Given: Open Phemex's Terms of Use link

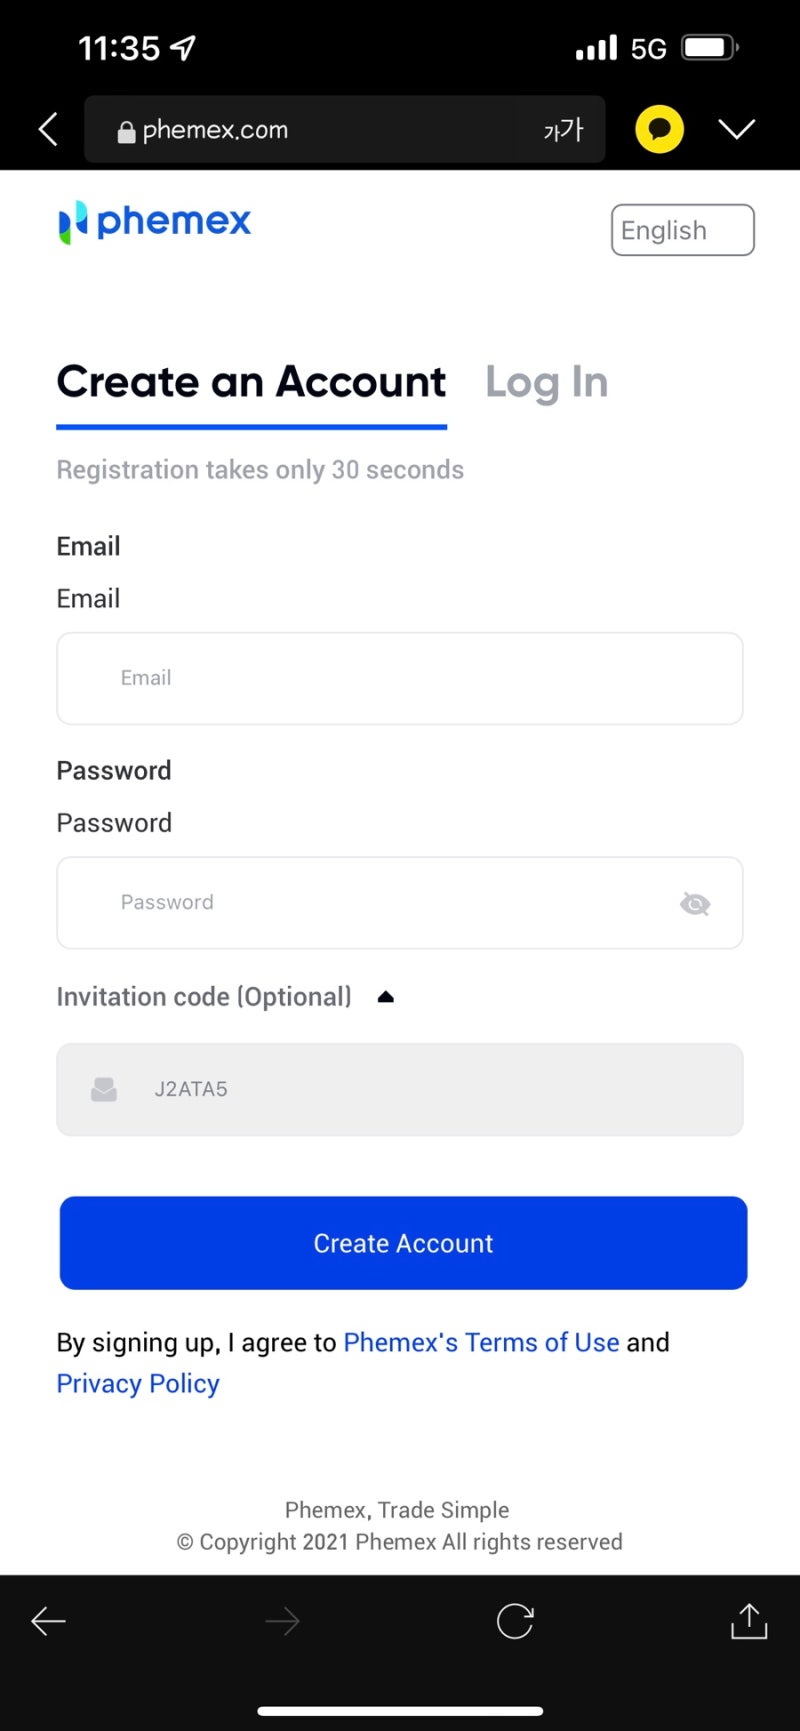Looking at the screenshot, I should (481, 1342).
